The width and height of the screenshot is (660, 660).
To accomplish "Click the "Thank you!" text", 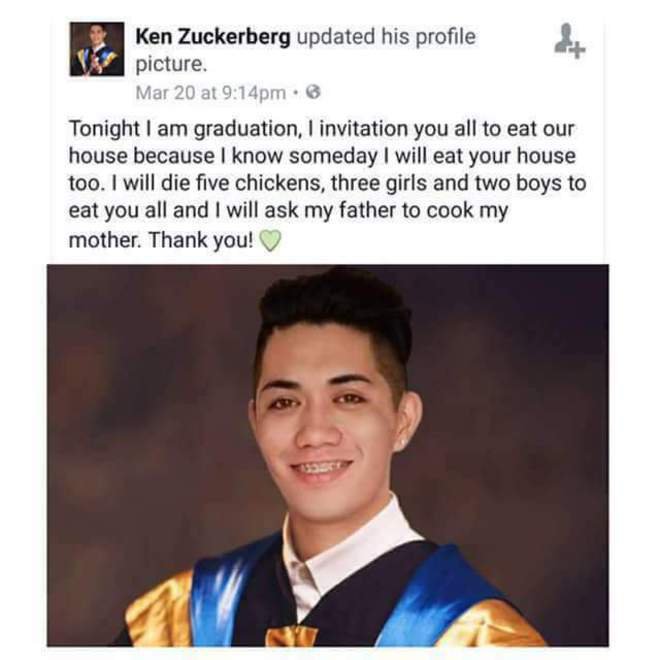I will (x=201, y=240).
